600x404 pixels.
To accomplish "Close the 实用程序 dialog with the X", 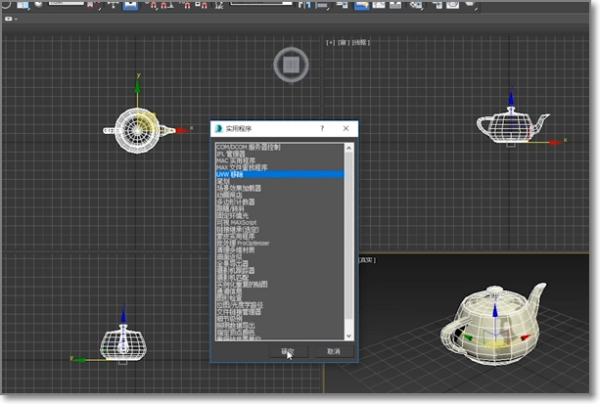I will point(346,128).
